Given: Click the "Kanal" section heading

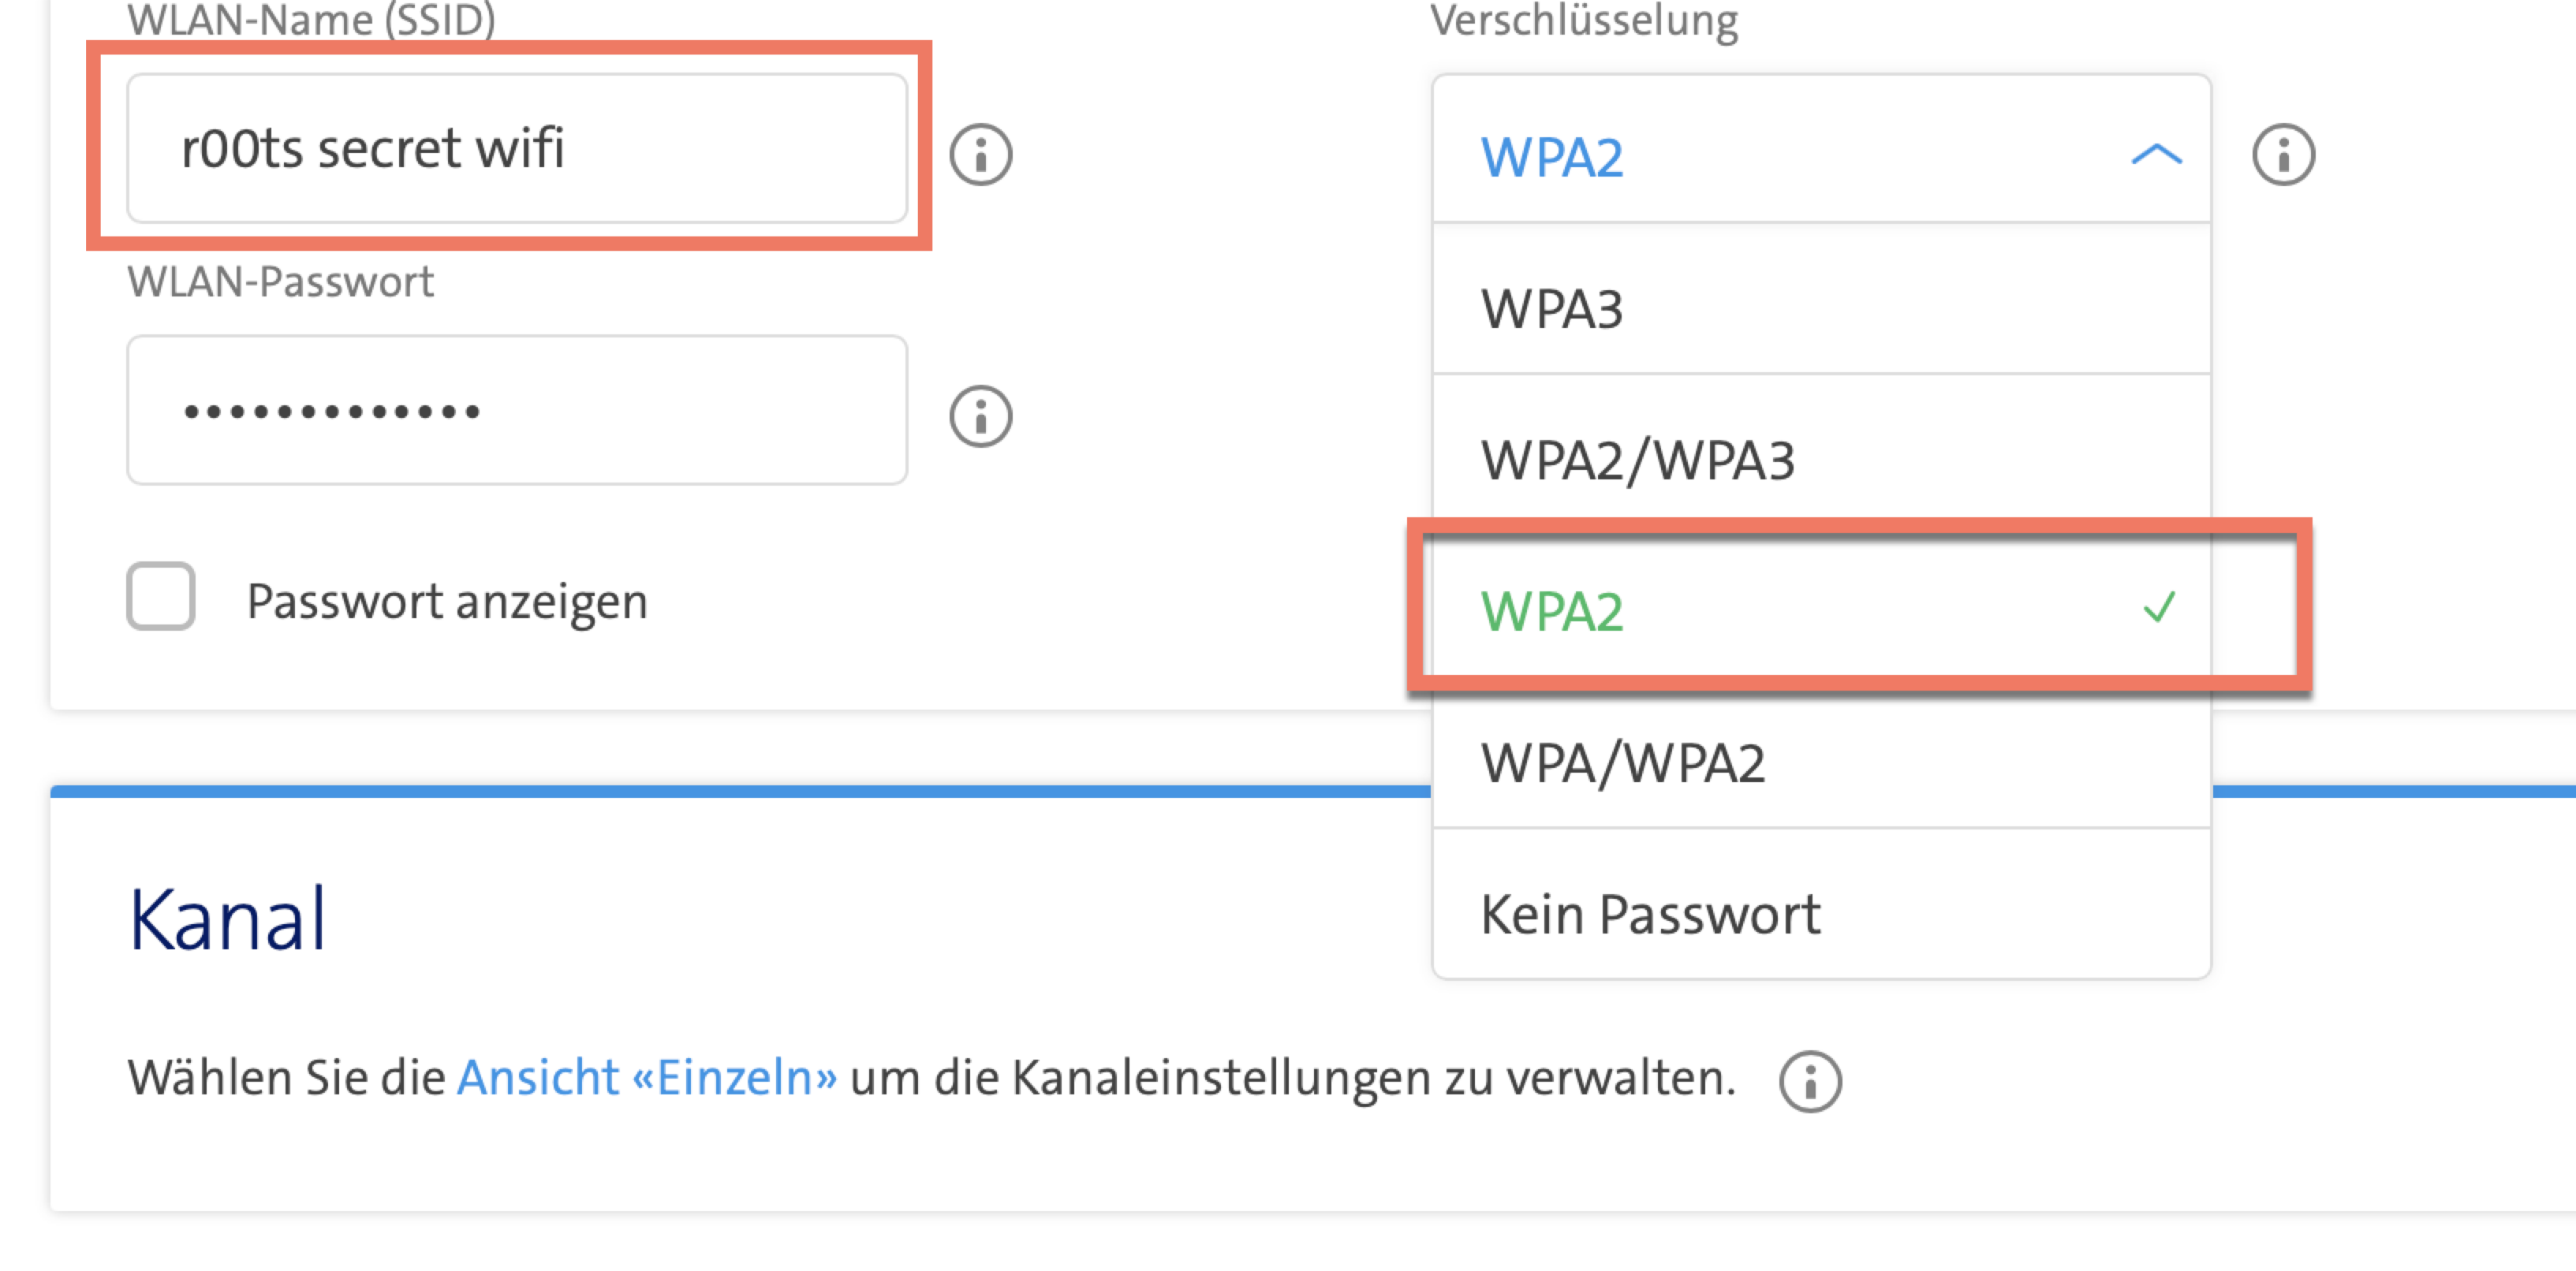Looking at the screenshot, I should [227, 918].
